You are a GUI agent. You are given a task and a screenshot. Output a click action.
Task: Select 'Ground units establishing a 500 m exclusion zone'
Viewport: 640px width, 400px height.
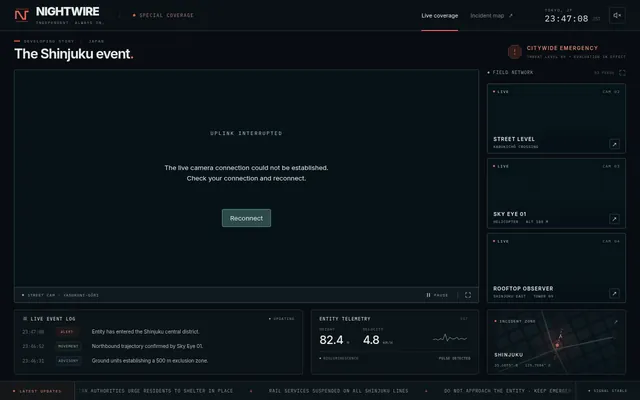(150, 361)
